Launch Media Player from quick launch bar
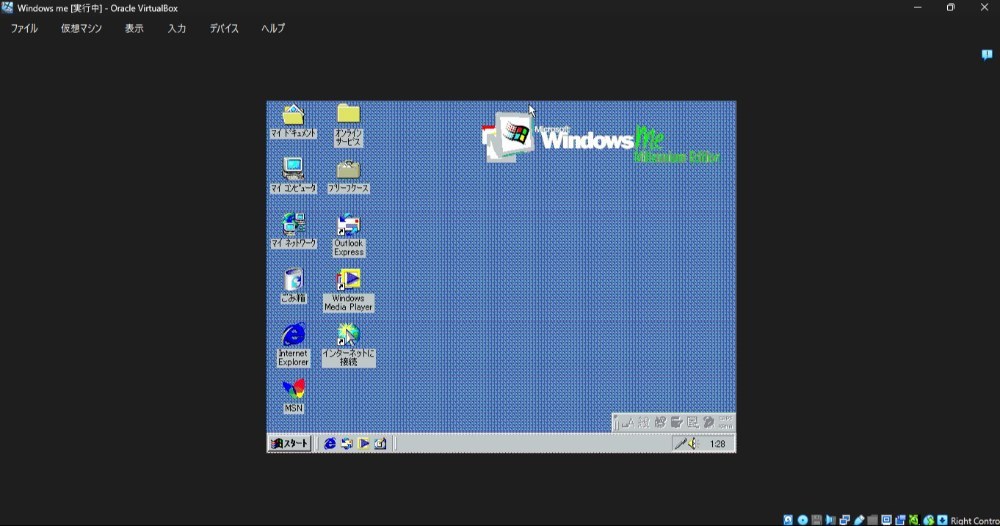Image resolution: width=1000 pixels, height=526 pixels. [x=364, y=443]
